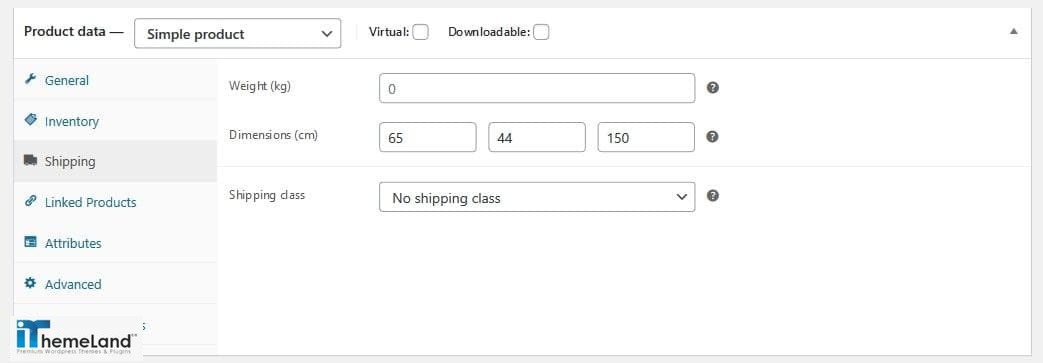Viewport: 1043px width, 363px height.
Task: Click the Shipping truck icon
Action: [x=30, y=160]
